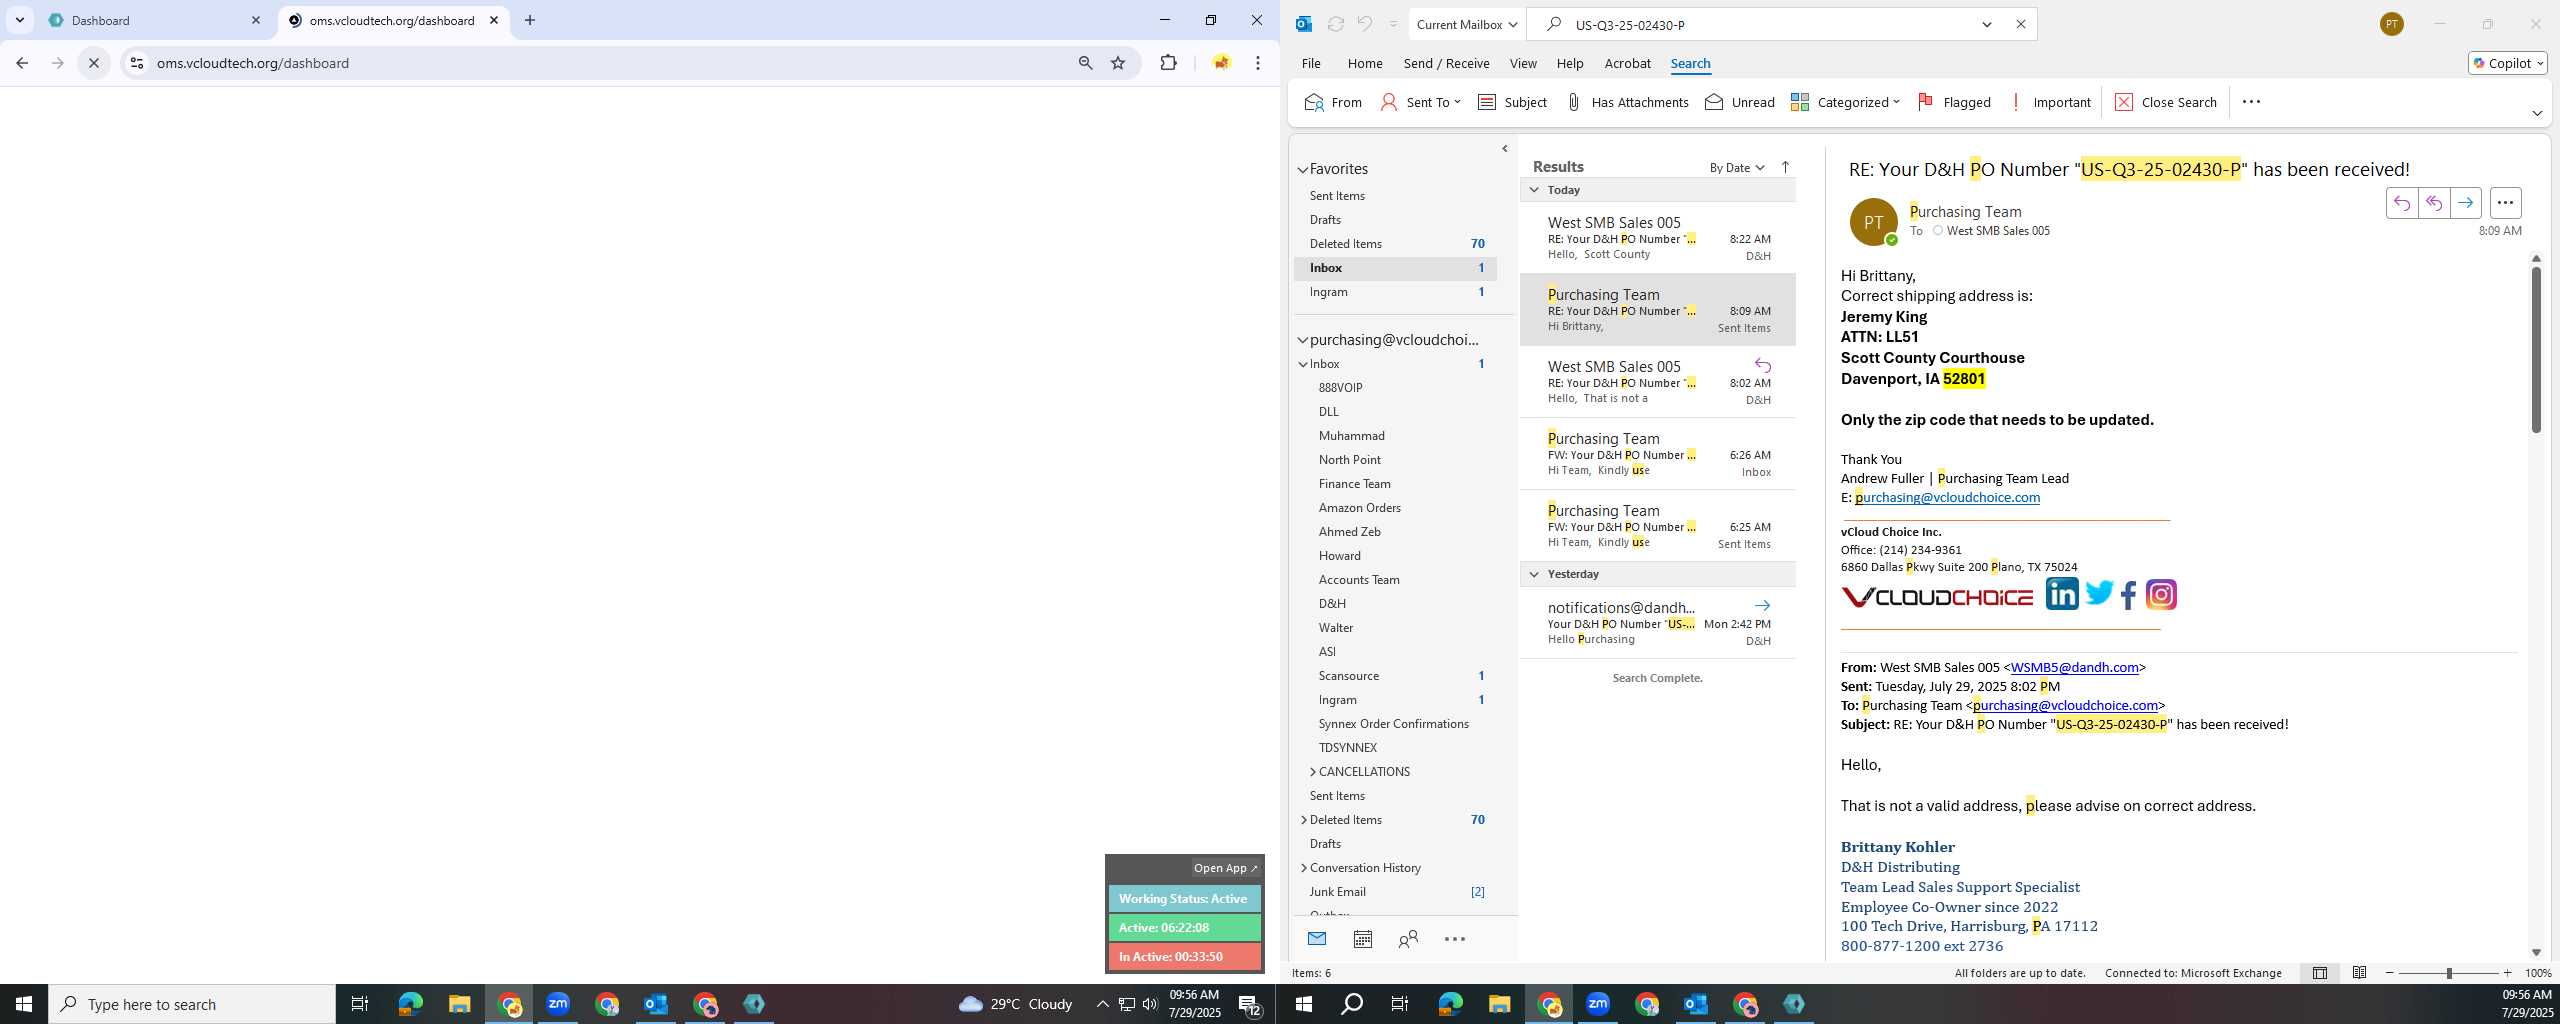Switch to Reading view in Outlook status bar
Screen dimensions: 2560x1024
click(2359, 973)
